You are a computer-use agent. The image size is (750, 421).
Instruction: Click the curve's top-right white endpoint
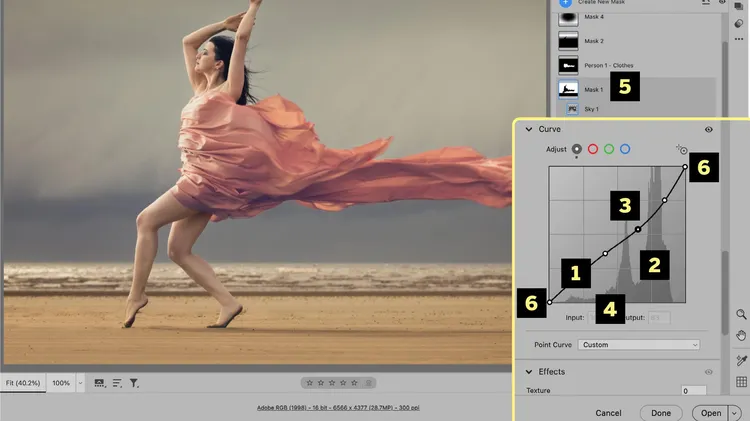[x=685, y=166]
